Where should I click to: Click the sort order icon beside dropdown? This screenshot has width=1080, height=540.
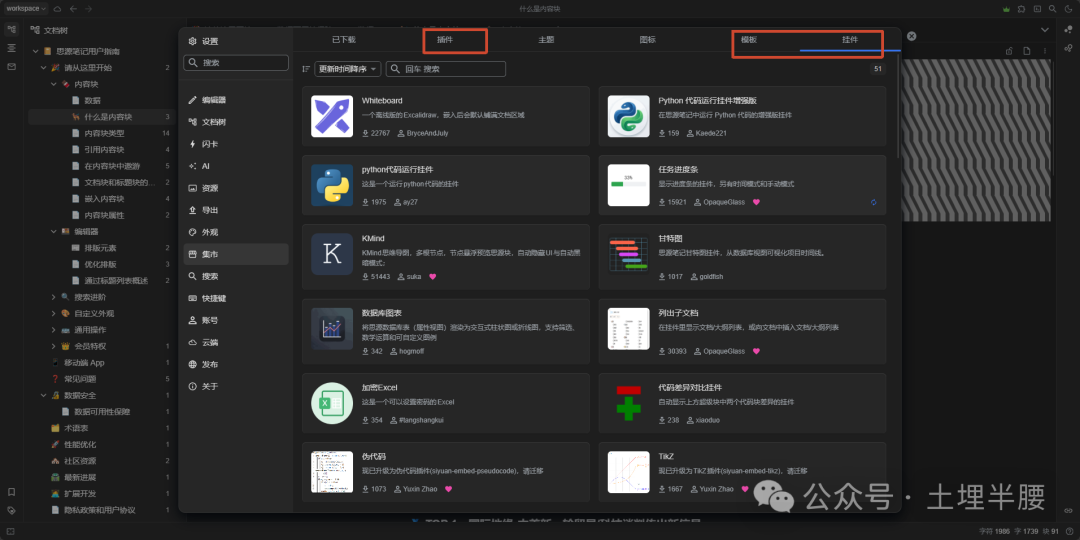307,69
